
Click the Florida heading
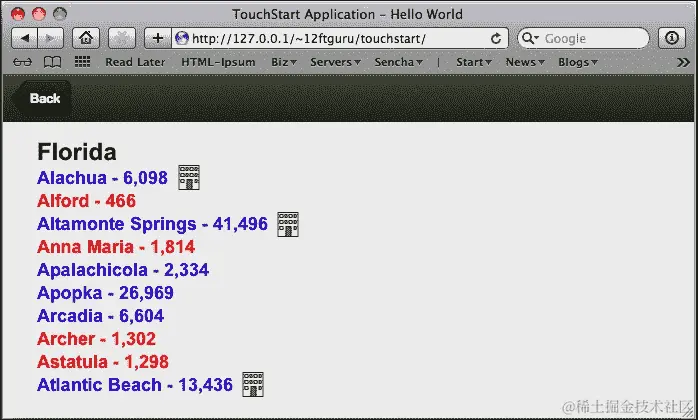point(77,152)
